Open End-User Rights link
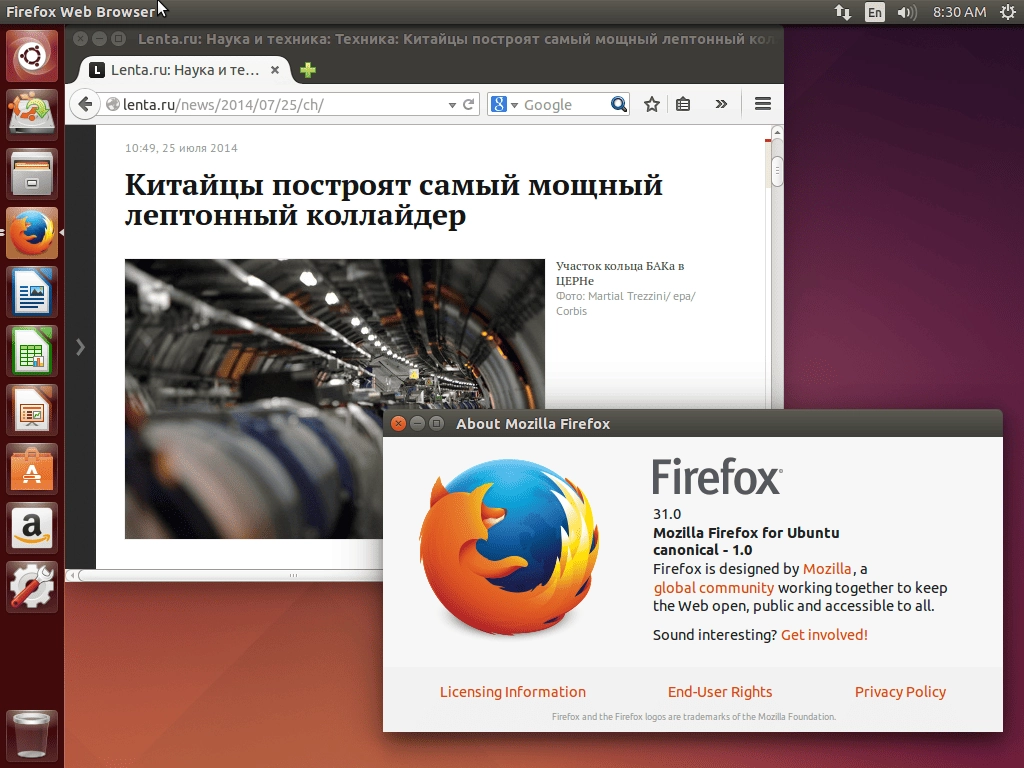The image size is (1024, 768). [x=720, y=692]
